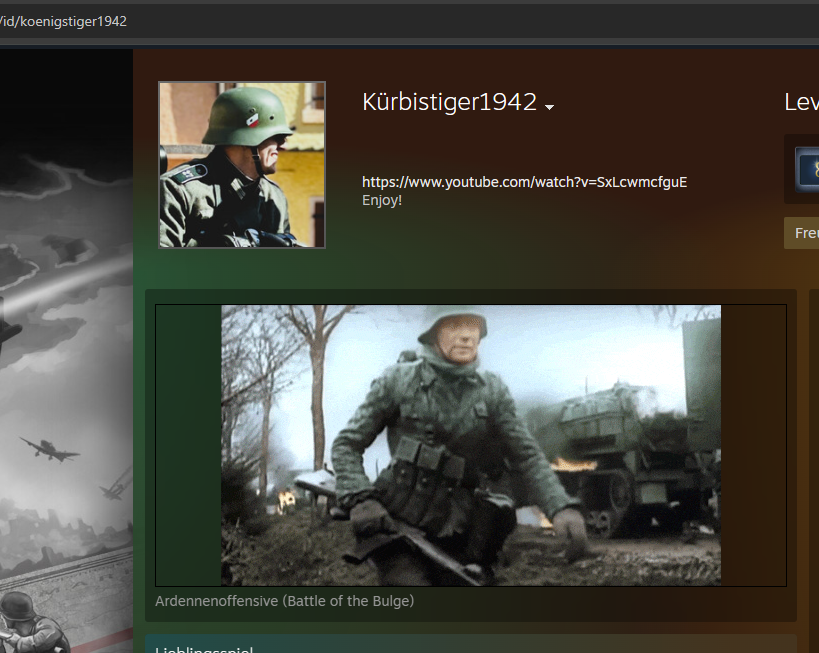This screenshot has width=819, height=653.
Task: Click the monoplane in the background artwork
Action: tap(50, 447)
